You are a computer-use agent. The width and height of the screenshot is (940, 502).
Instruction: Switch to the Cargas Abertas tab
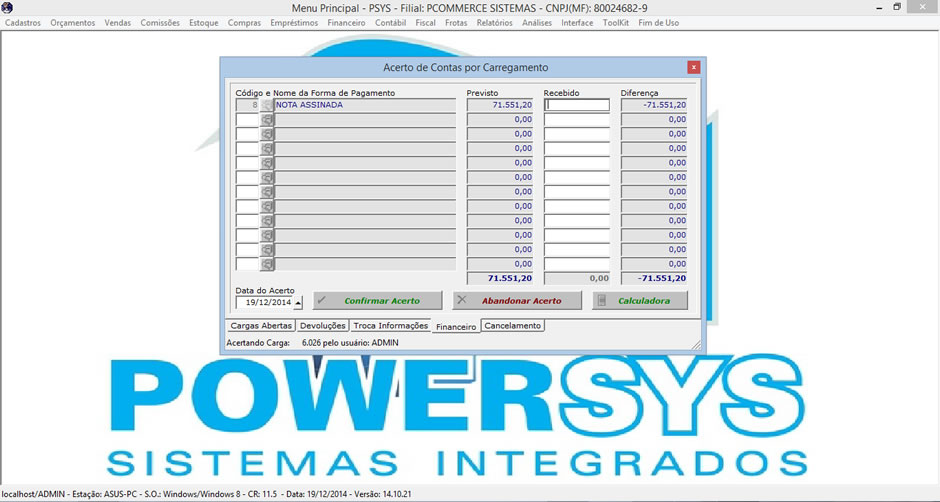(261, 326)
